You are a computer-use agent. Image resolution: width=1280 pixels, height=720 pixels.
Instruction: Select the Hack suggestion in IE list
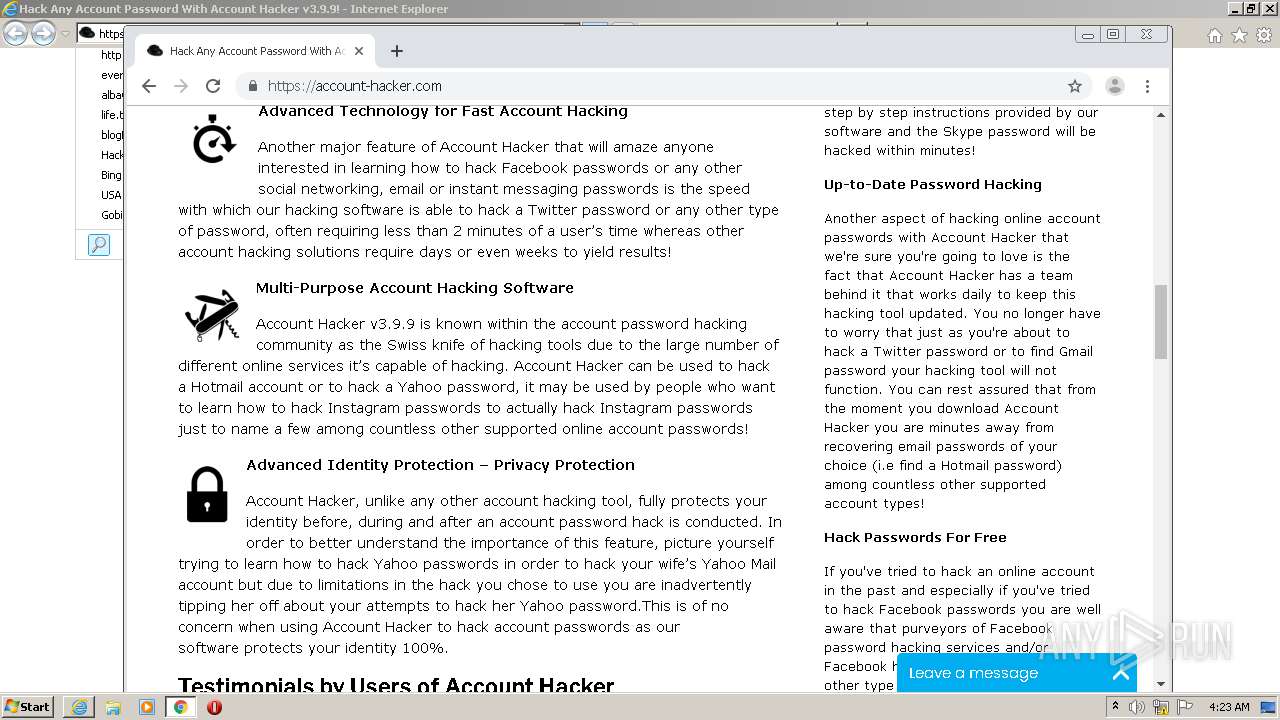(111, 155)
